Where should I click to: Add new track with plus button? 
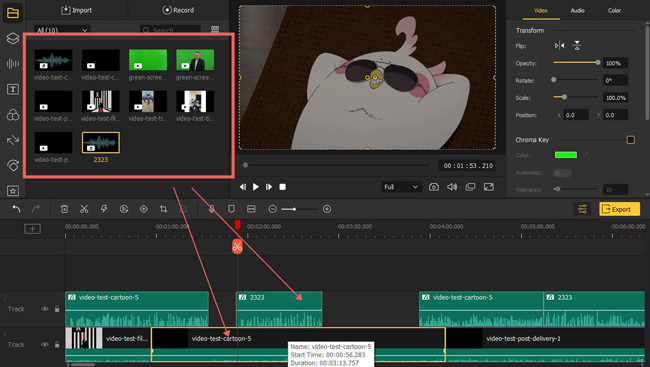32,228
